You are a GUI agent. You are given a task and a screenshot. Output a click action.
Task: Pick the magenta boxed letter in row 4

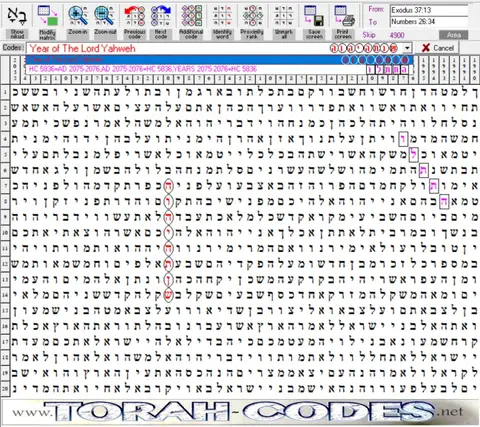click(403, 139)
